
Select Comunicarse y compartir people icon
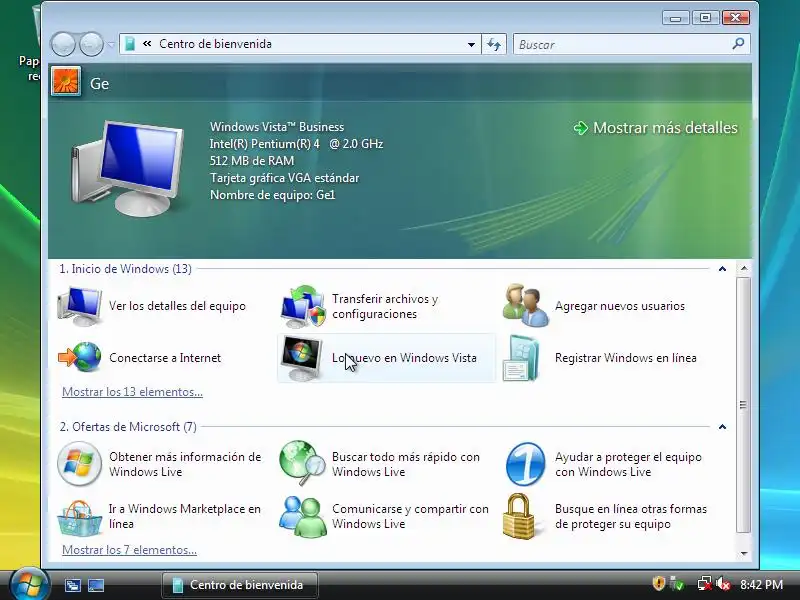click(303, 516)
